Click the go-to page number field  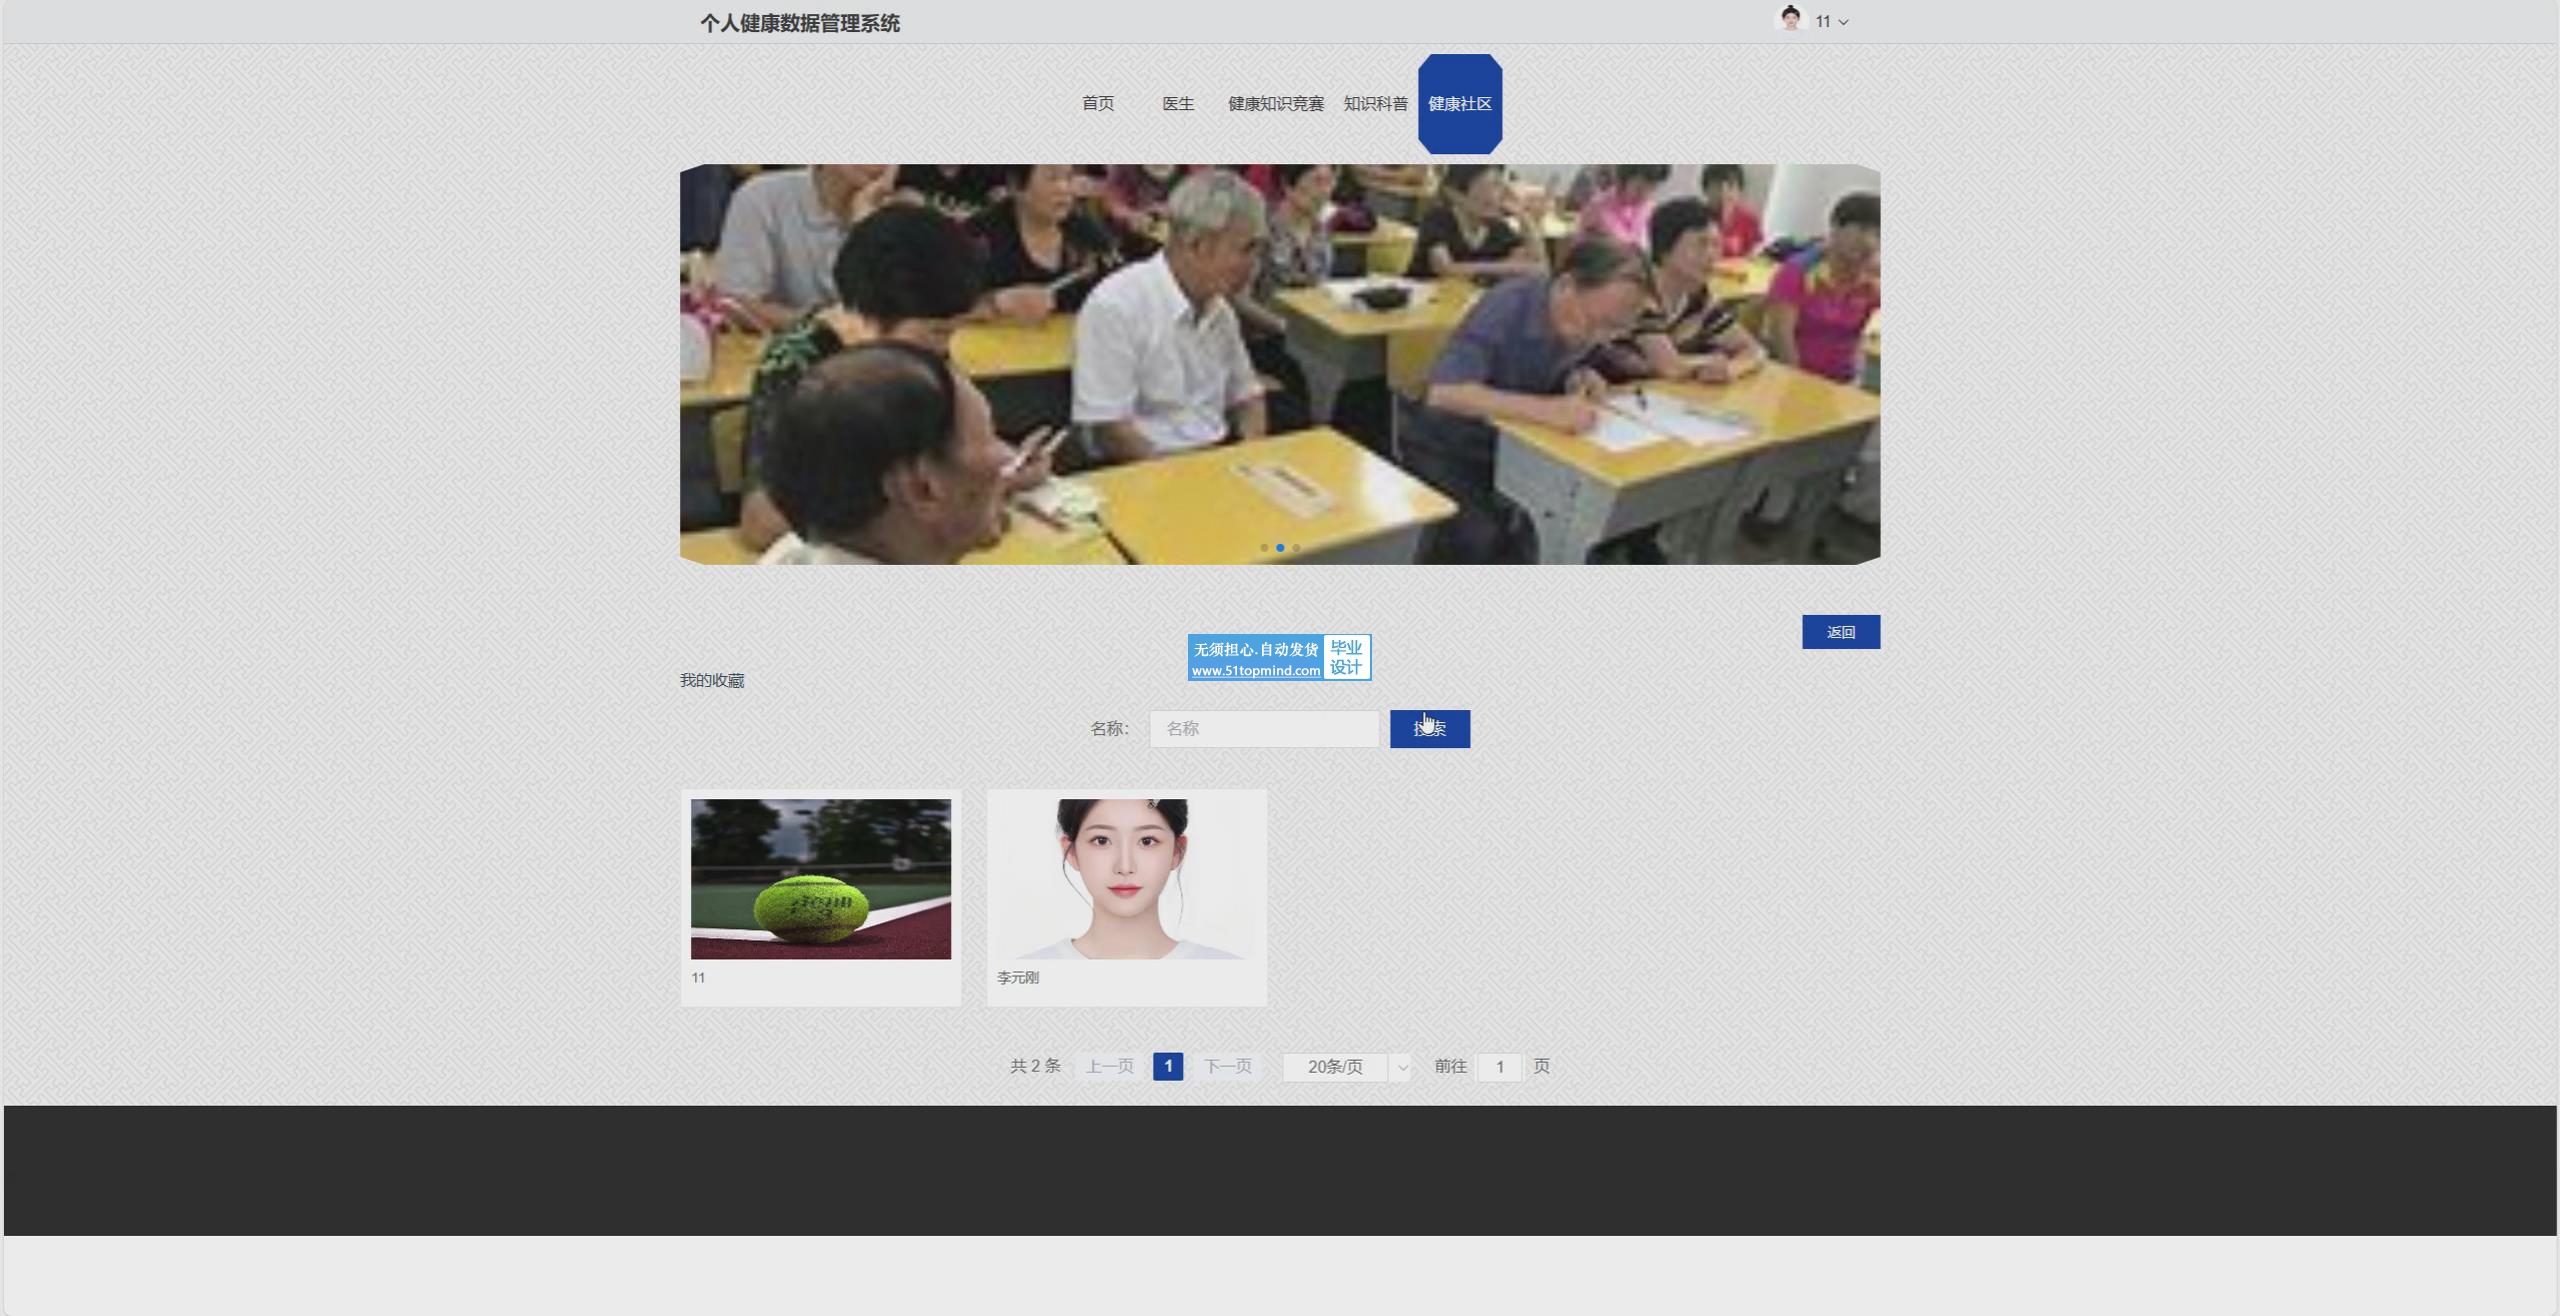[x=1498, y=1067]
